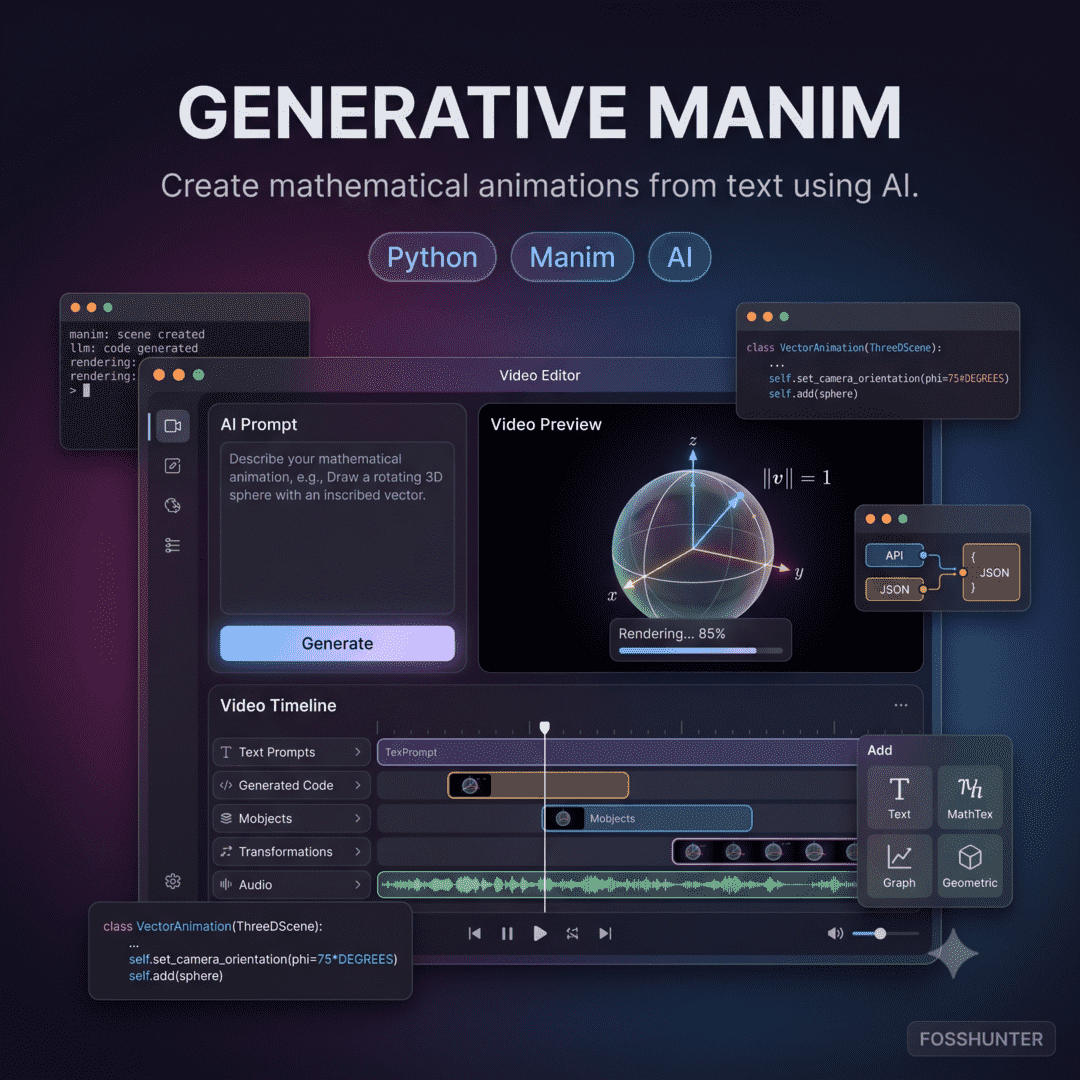Click the Video Editor window title

point(539,375)
